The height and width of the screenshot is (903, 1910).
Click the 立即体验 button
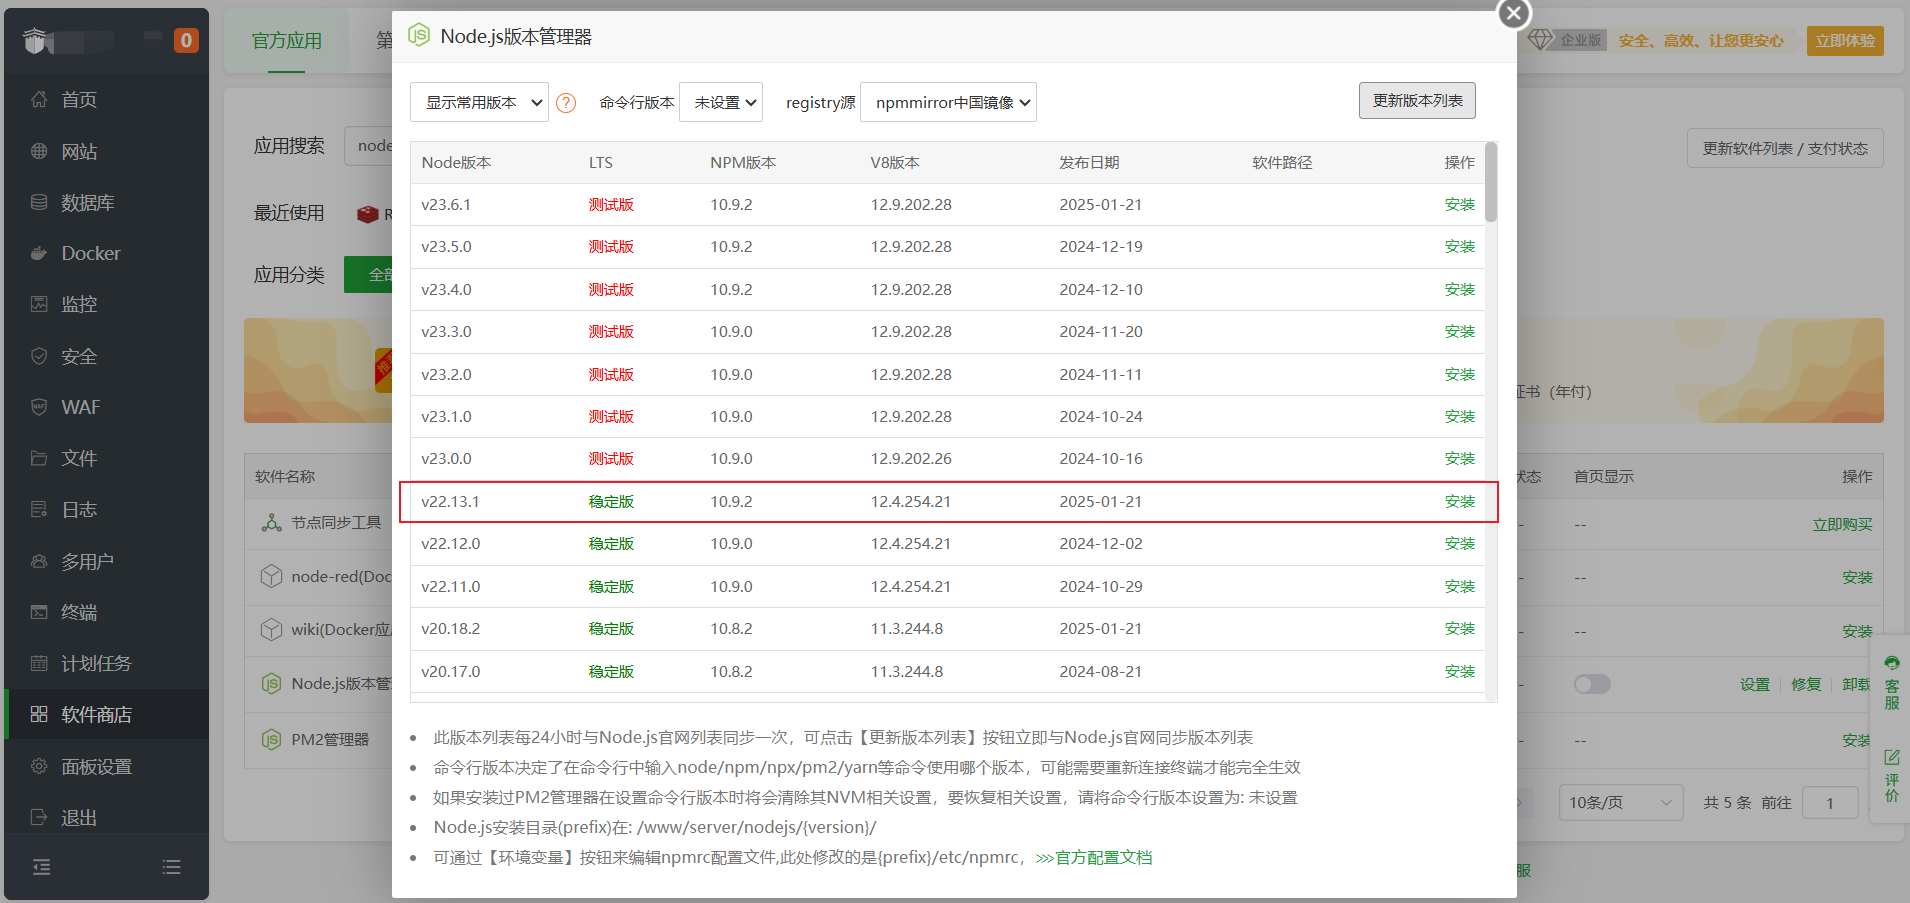click(1845, 40)
